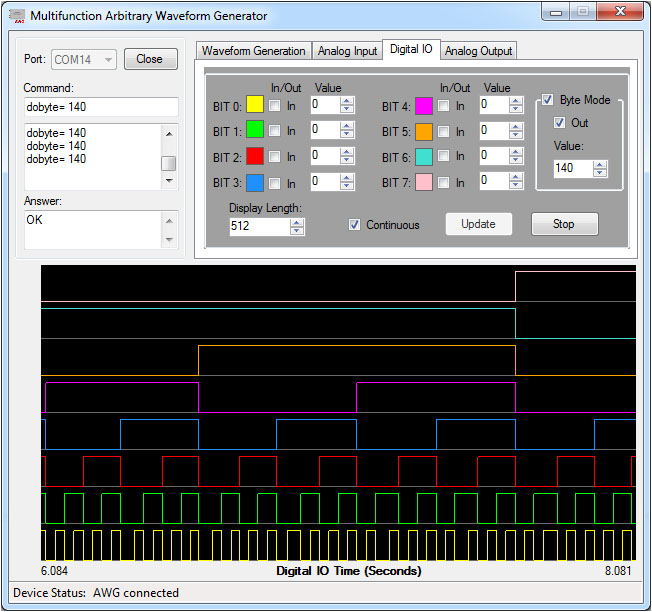Click the Stop button

click(x=565, y=224)
